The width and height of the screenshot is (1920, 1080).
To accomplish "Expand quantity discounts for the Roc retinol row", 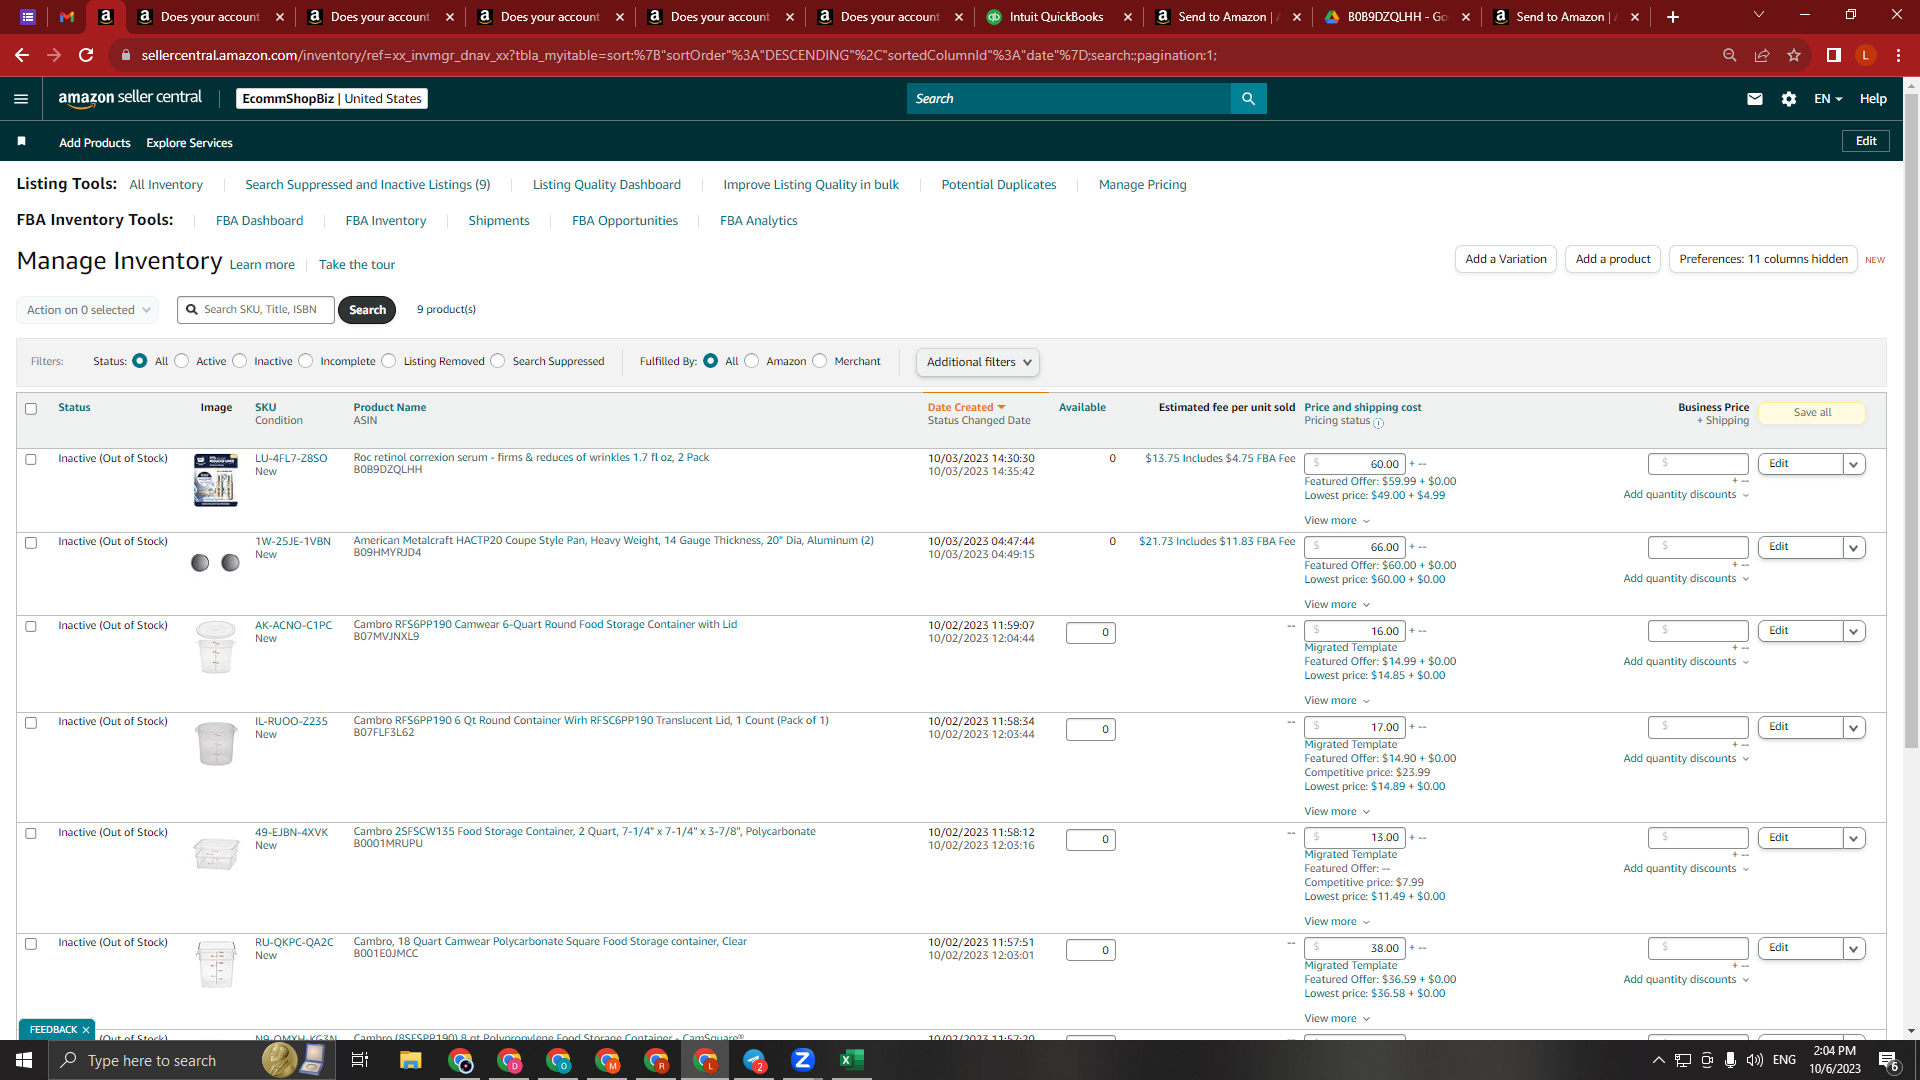I will tap(1686, 495).
